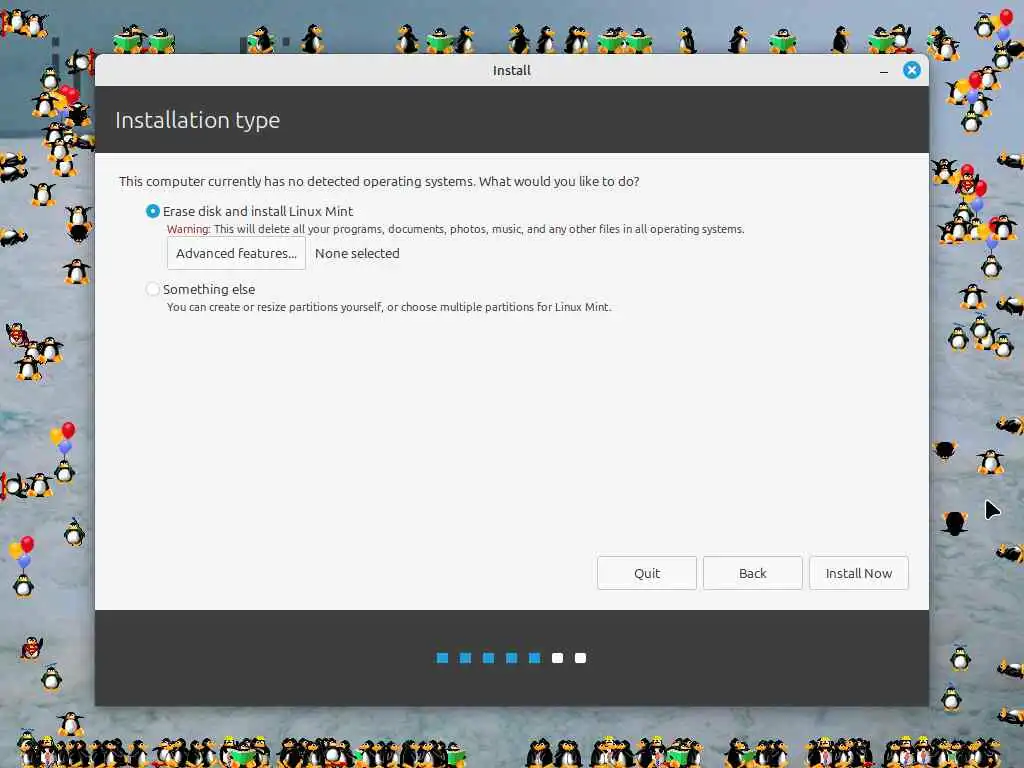Click the 'None selected' status text
1024x768 pixels.
(357, 253)
